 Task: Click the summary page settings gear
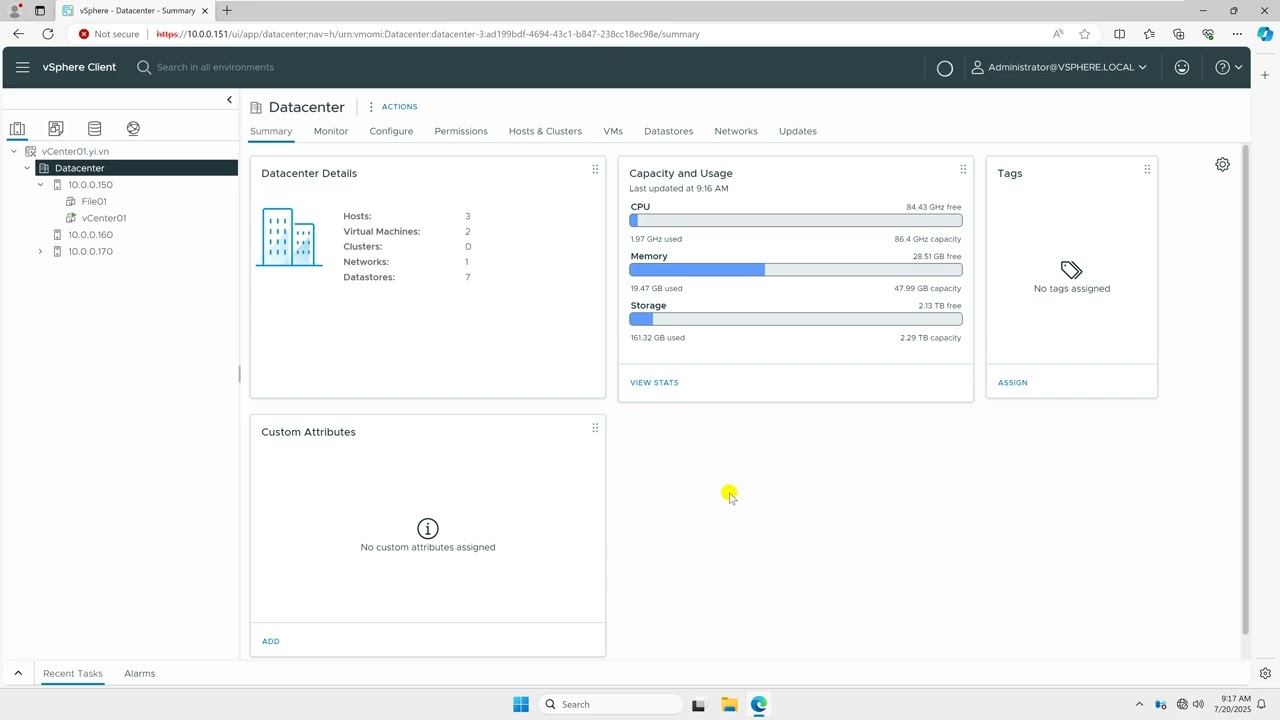1222,164
